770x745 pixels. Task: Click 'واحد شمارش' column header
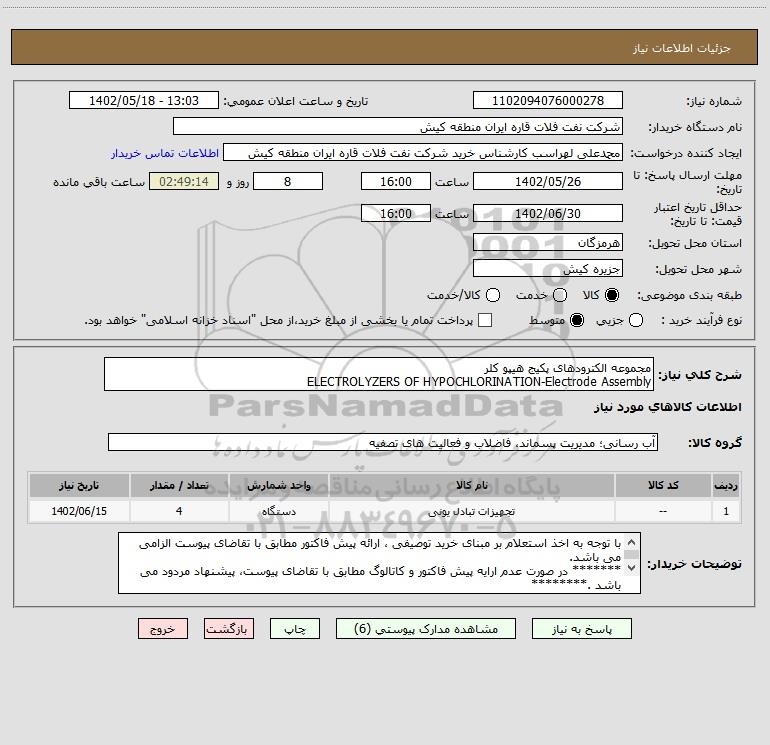pos(279,485)
